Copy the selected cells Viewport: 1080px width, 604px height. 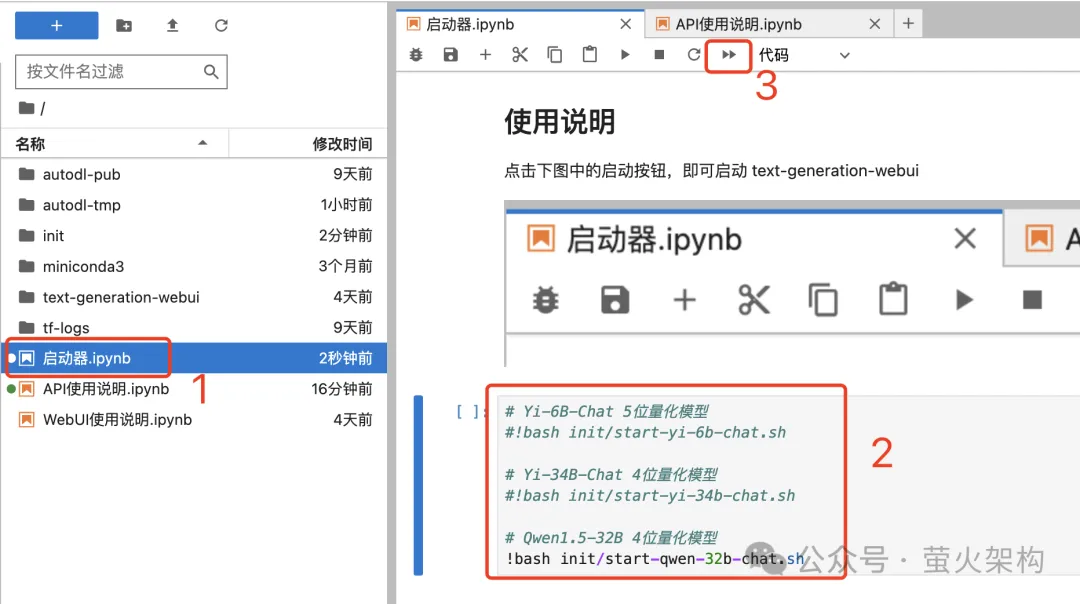coord(555,55)
